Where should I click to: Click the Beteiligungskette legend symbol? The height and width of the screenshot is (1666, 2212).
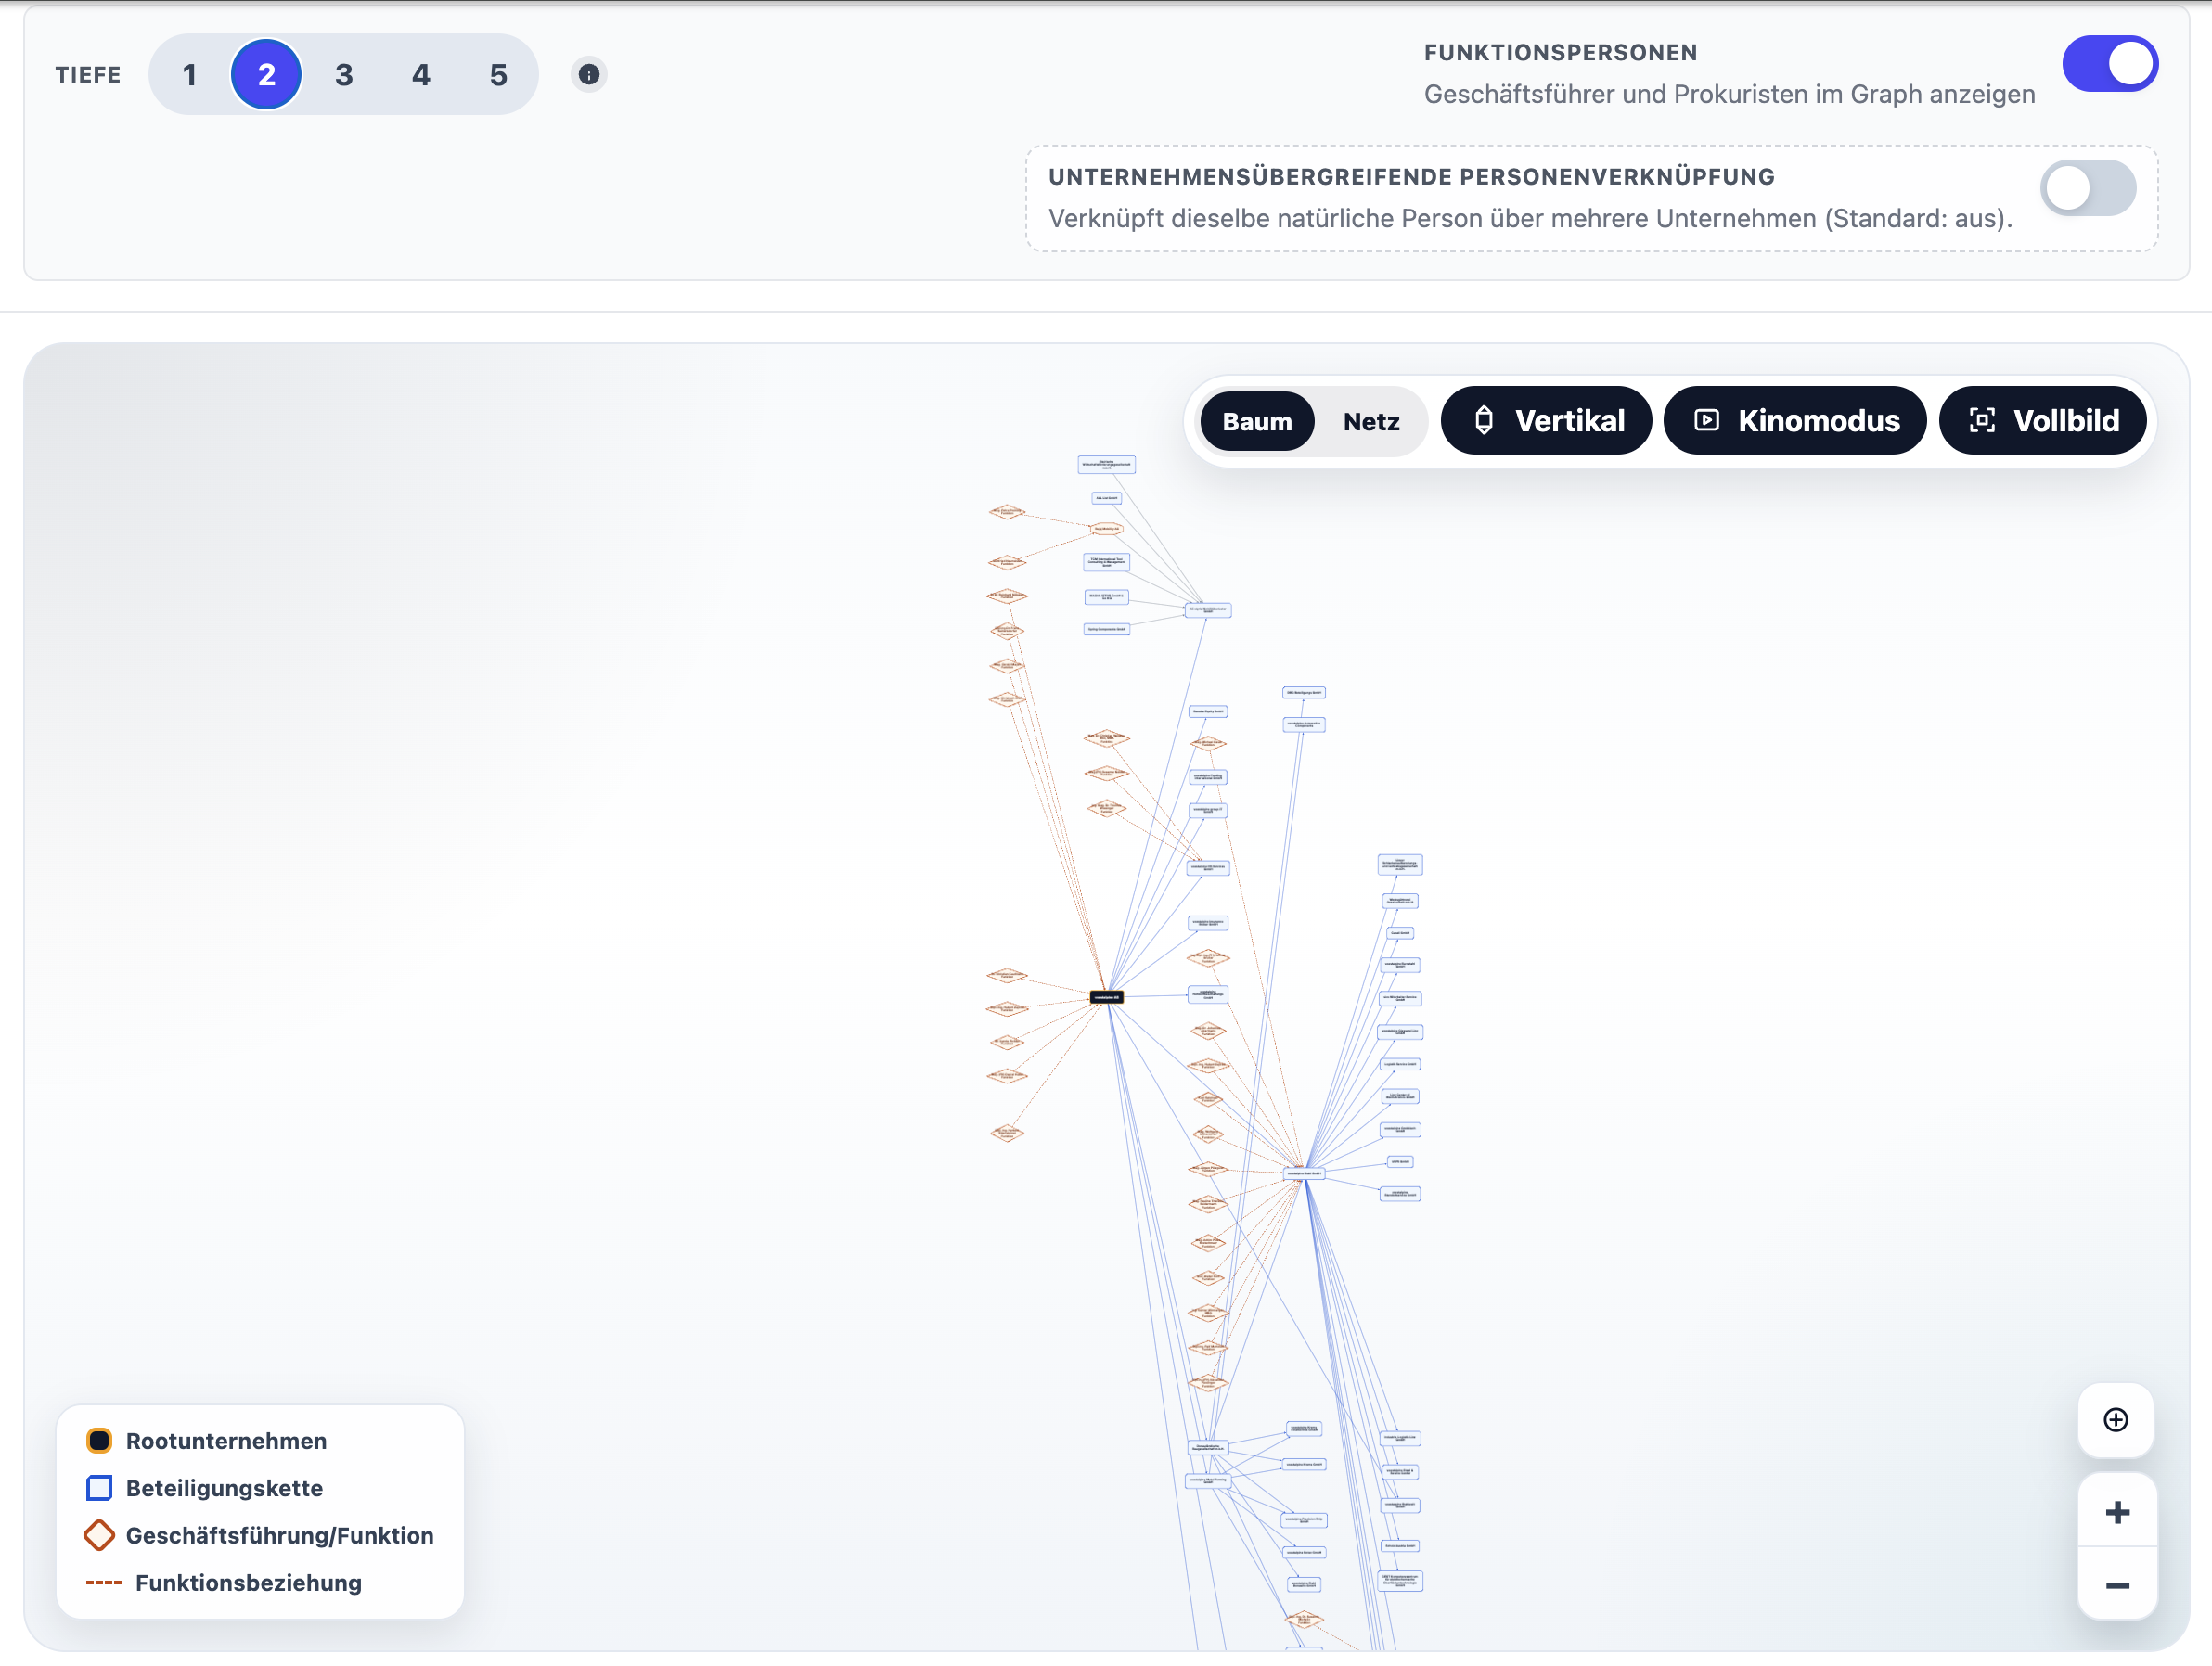[x=100, y=1488]
